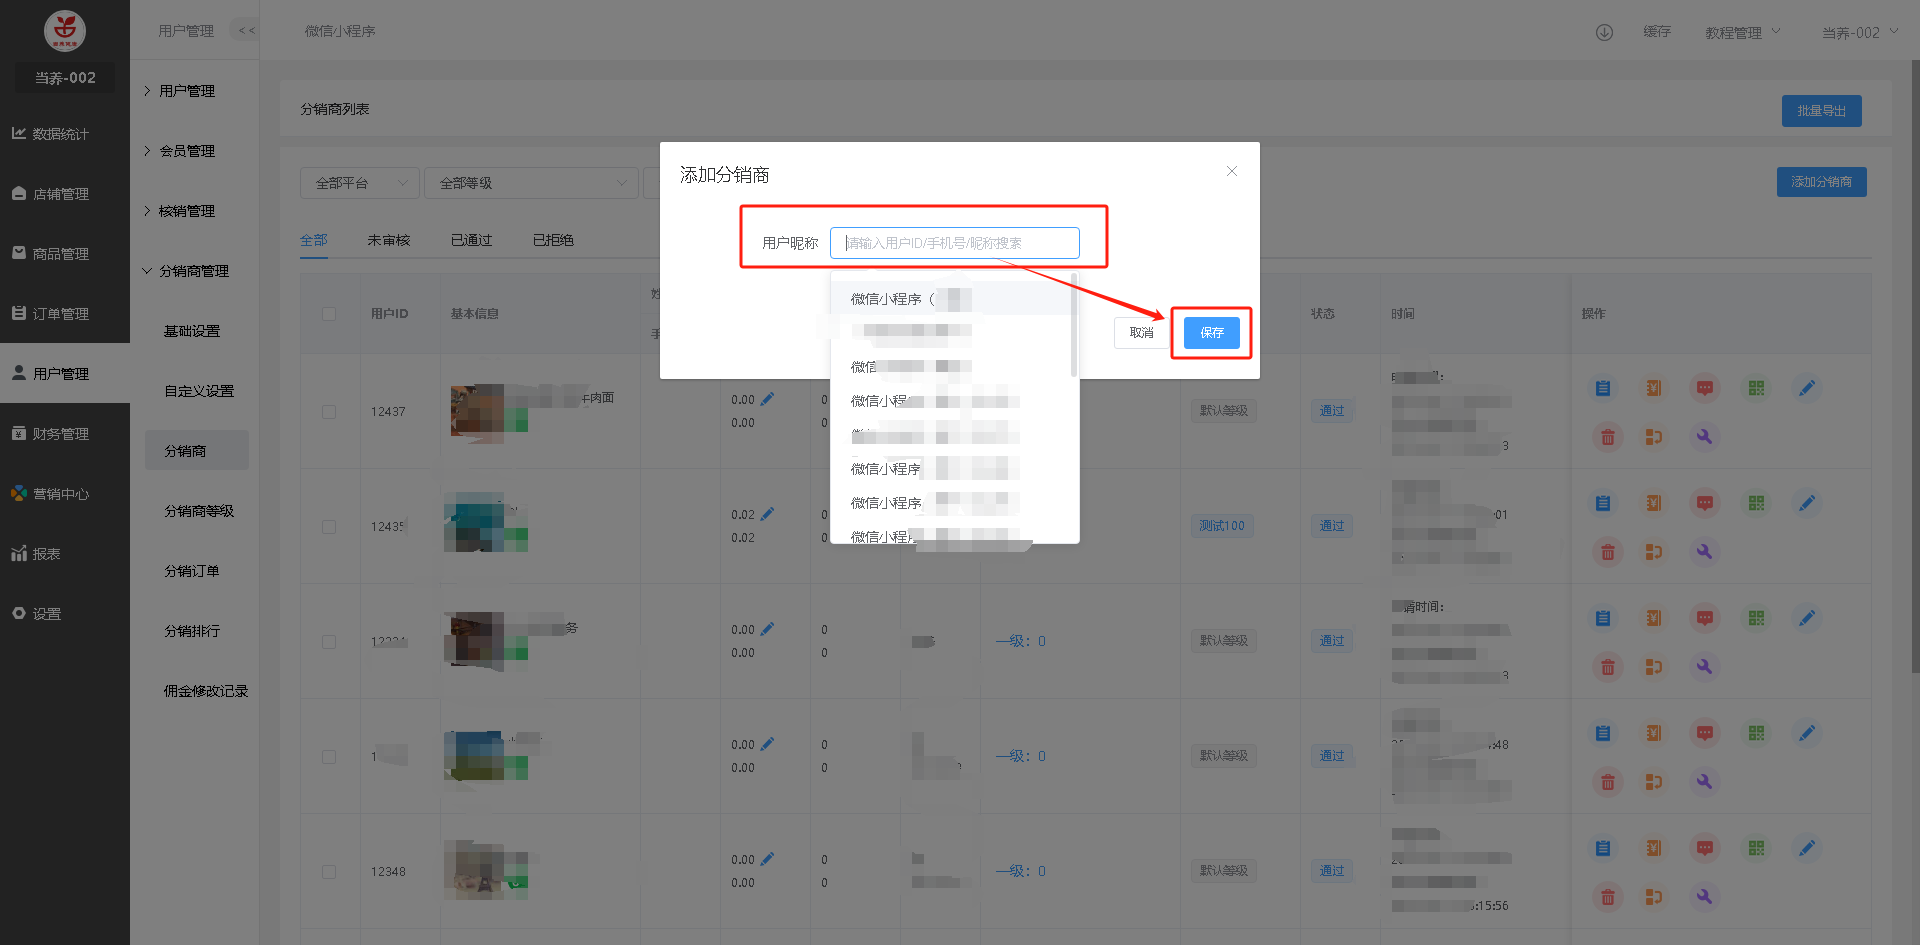Click the blue 保存 button
This screenshot has width=1920, height=945.
pyautogui.click(x=1211, y=333)
